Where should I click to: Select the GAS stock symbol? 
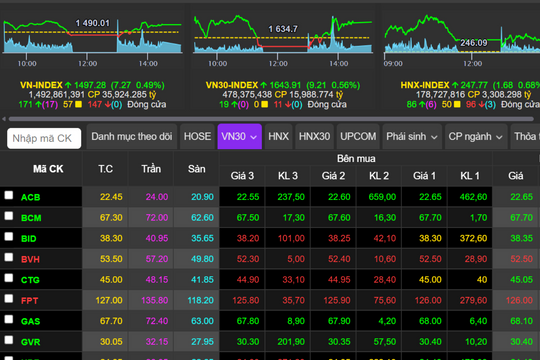(31, 321)
